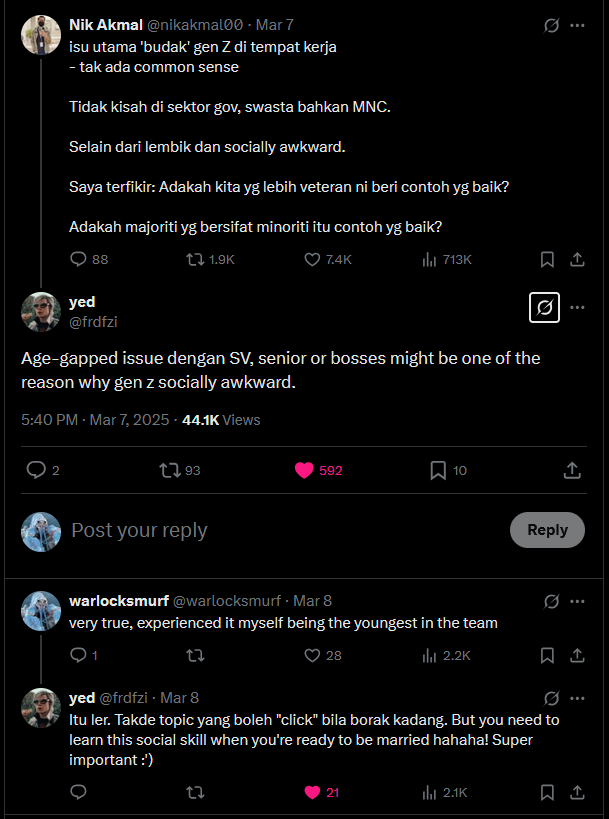Open the warlocksmurf username link
The height and width of the screenshot is (819, 609).
coord(118,601)
